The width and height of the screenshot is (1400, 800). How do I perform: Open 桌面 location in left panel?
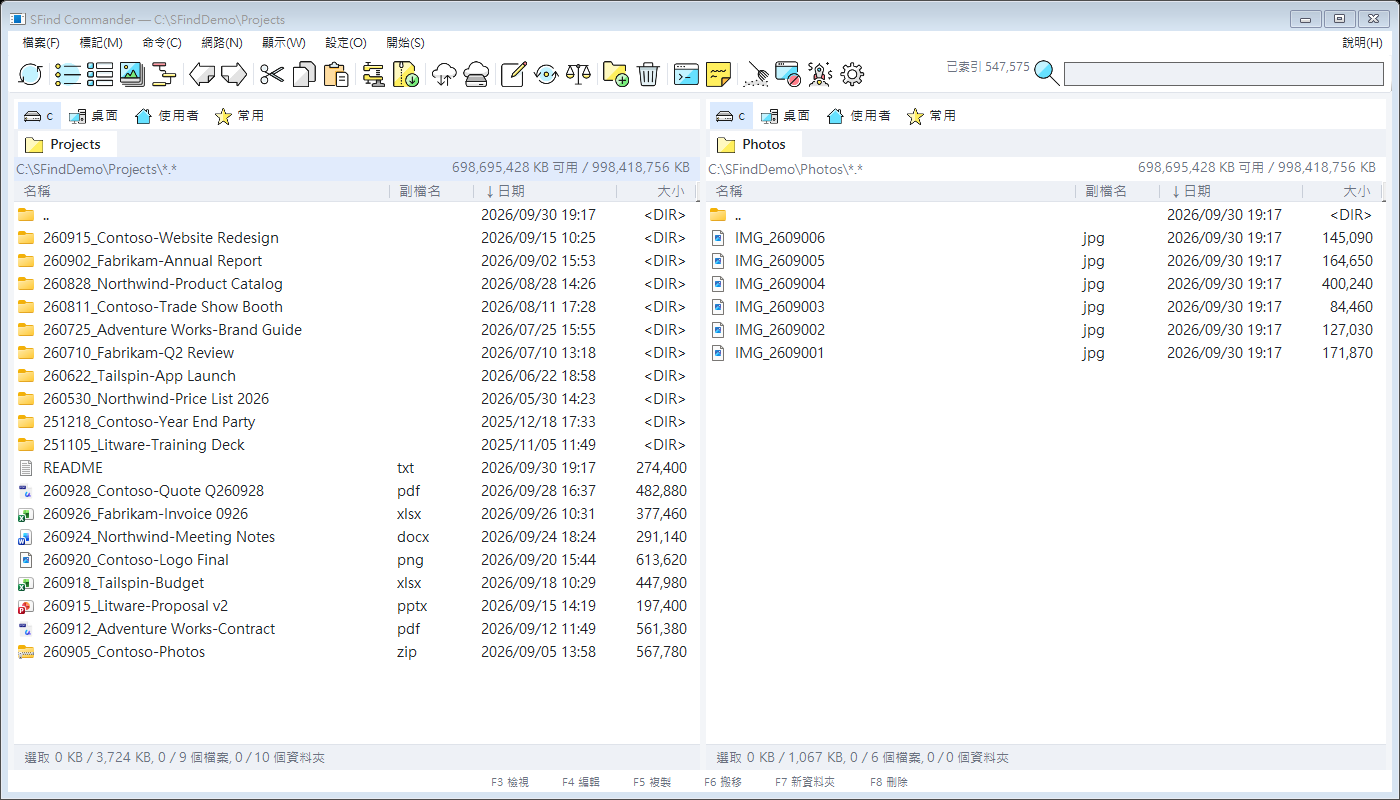point(93,116)
